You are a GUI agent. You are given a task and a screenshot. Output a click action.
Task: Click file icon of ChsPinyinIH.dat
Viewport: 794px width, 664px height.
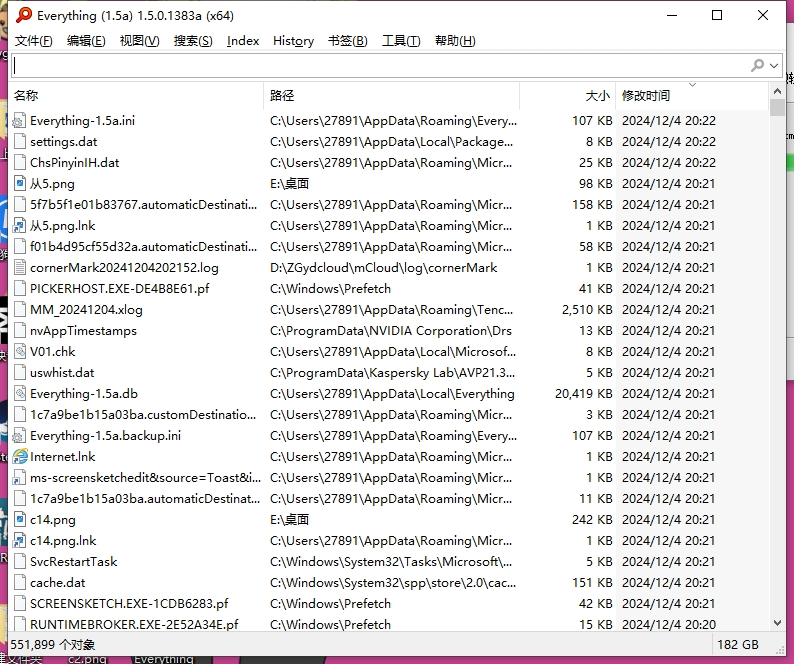[19, 163]
